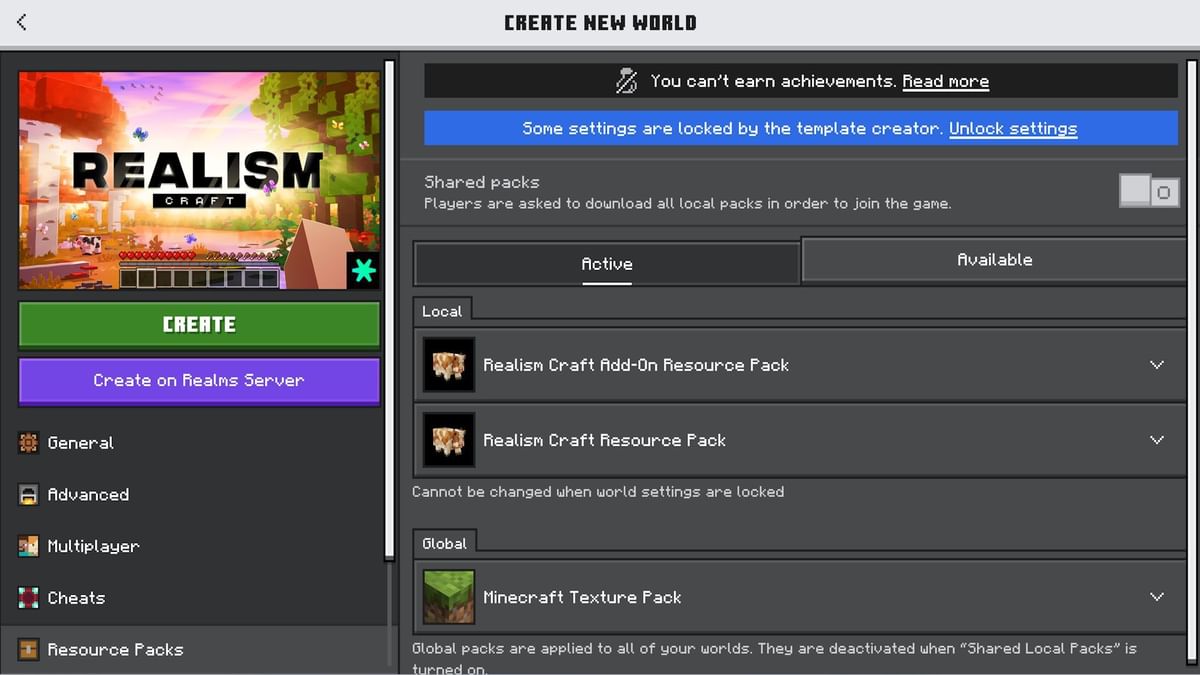
Task: Click Create on Realms Server
Action: (x=198, y=380)
